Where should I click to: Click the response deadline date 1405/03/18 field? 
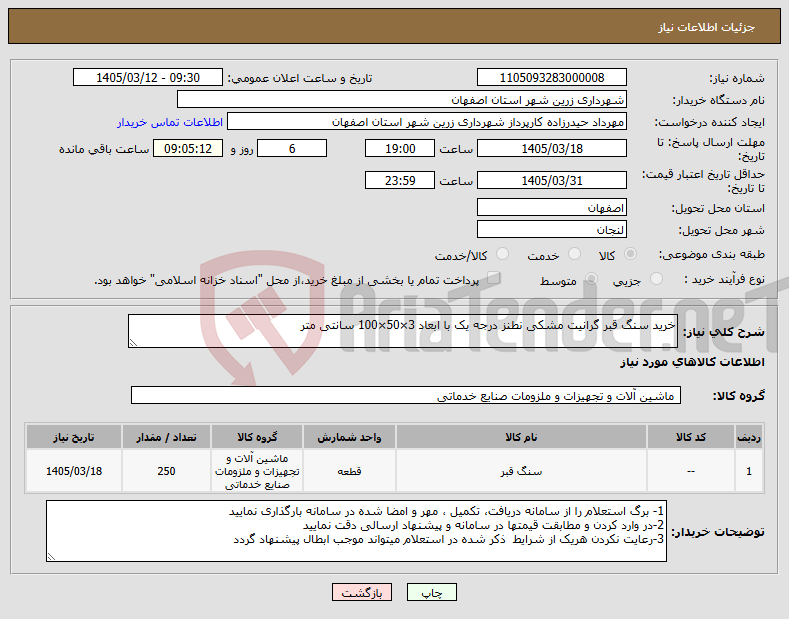pos(551,148)
